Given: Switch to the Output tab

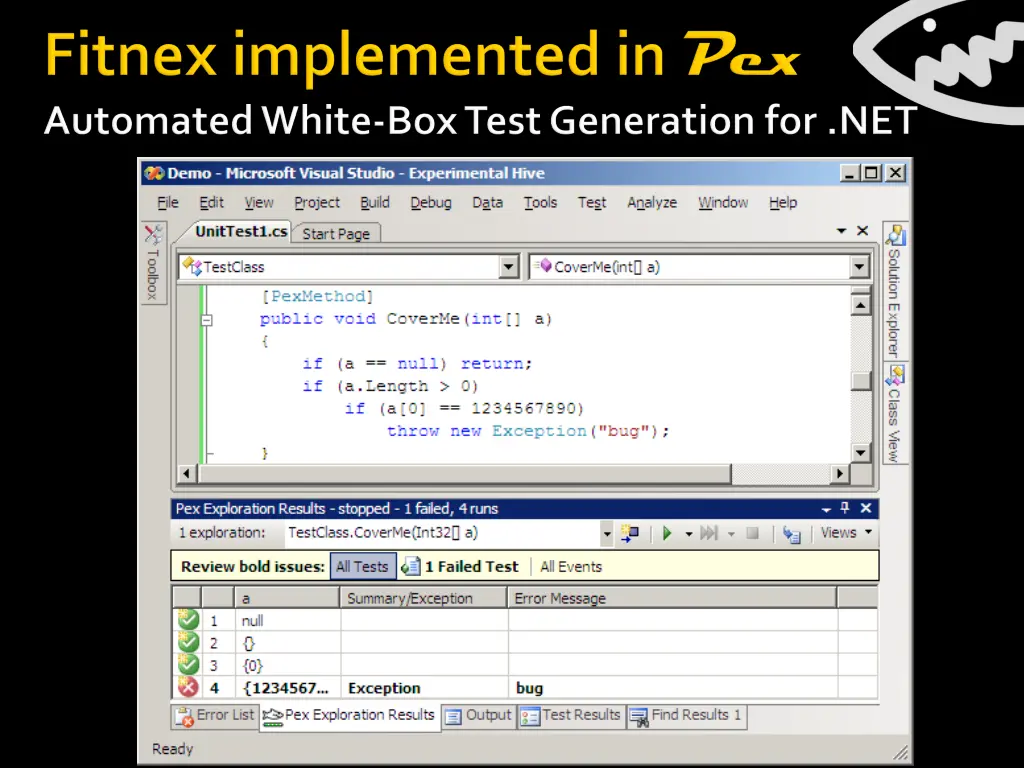Looking at the screenshot, I should [479, 716].
